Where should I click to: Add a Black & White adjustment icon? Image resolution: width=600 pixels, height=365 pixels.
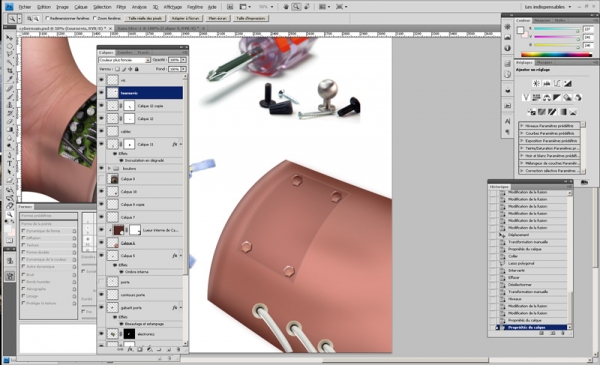coord(557,98)
